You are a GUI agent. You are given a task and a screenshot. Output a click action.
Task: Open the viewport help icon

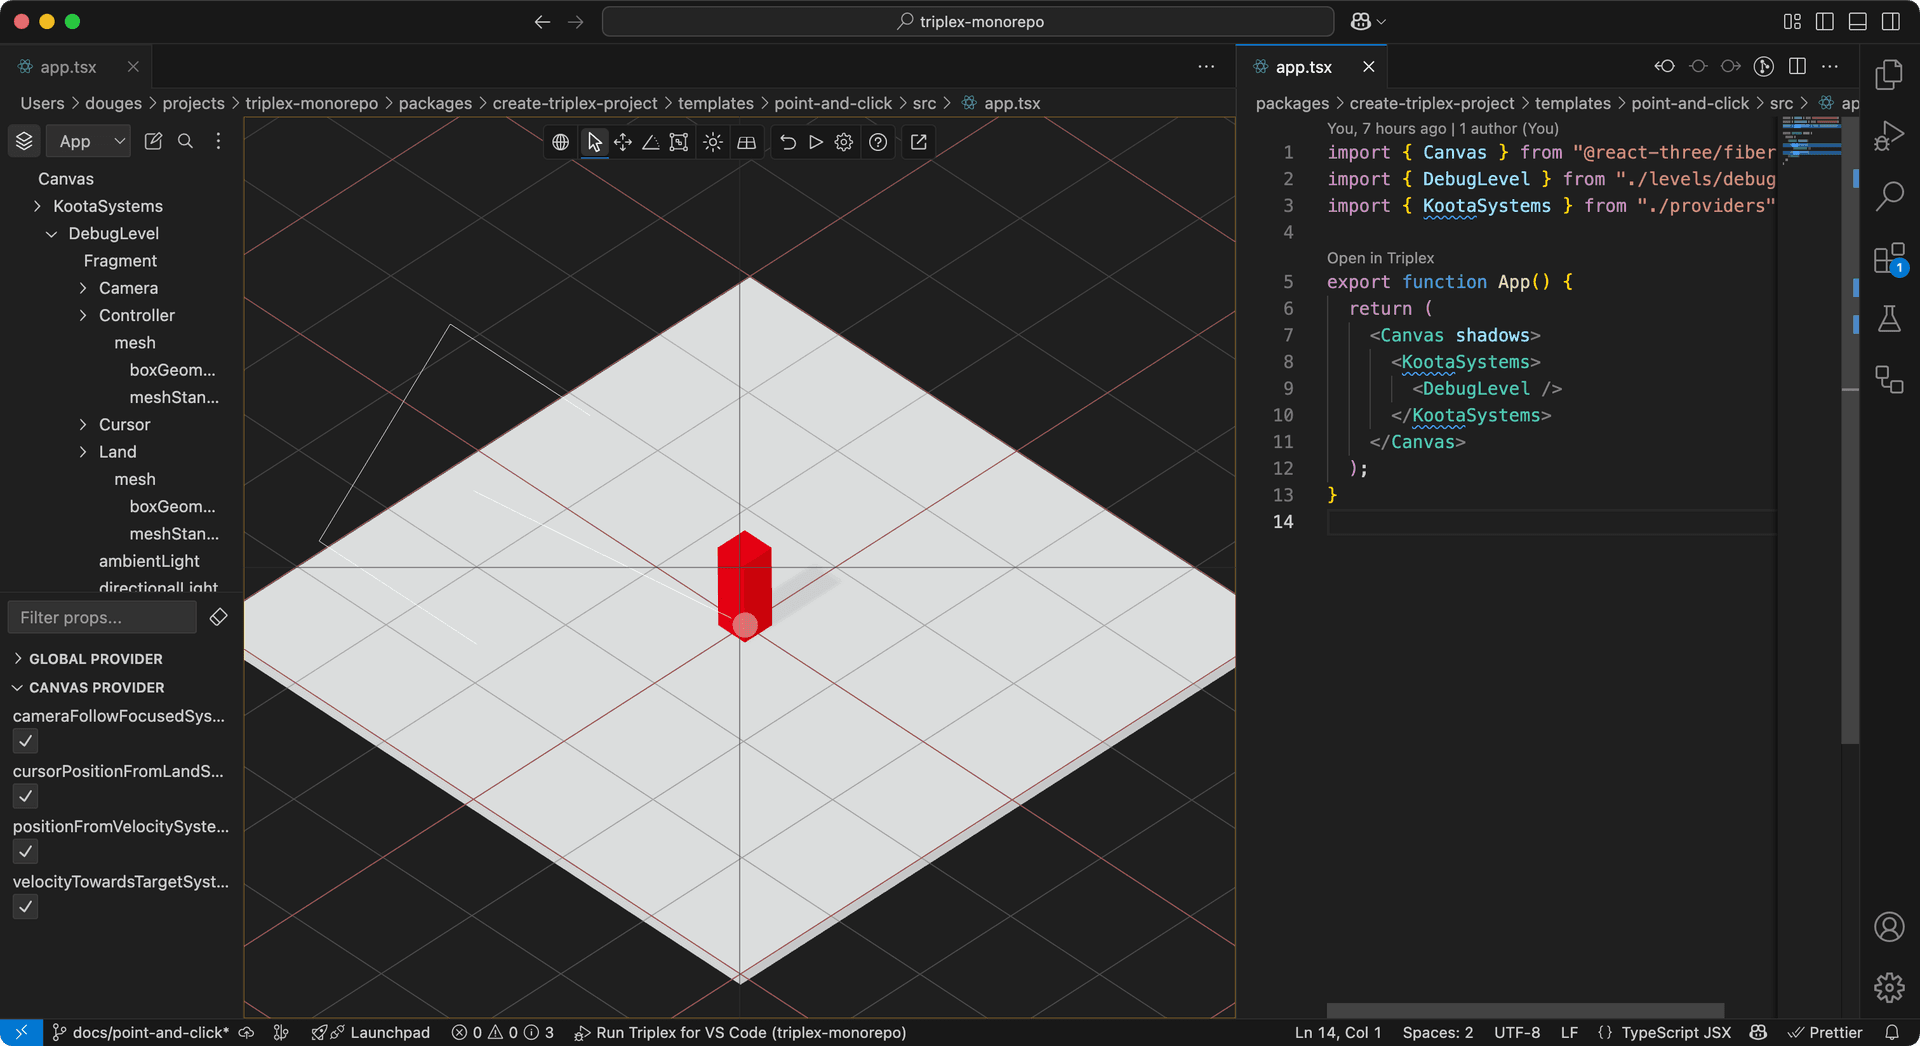coord(878,142)
